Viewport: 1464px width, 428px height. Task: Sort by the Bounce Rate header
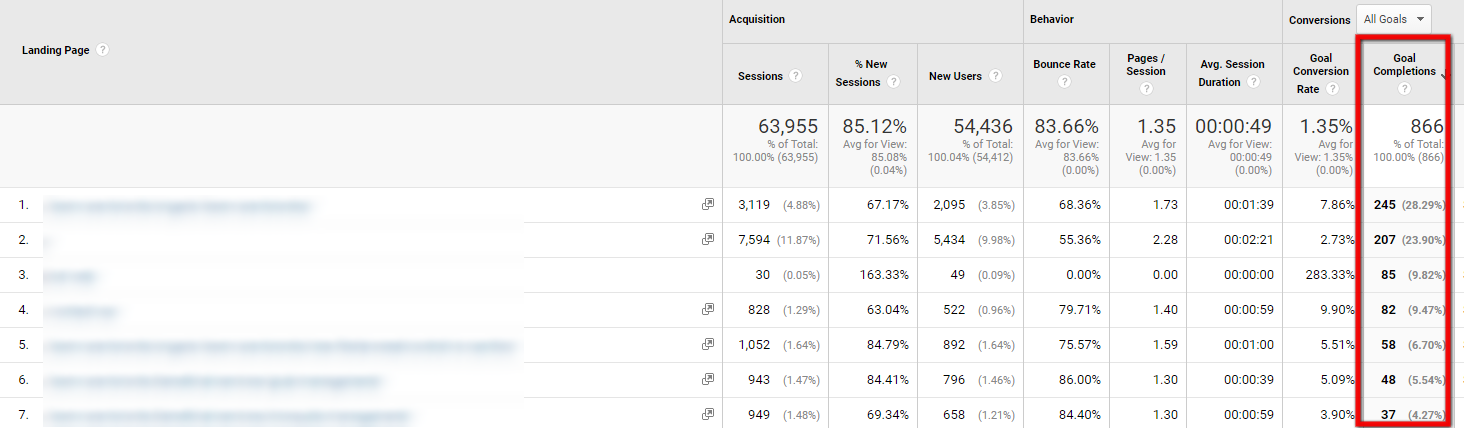[1064, 64]
